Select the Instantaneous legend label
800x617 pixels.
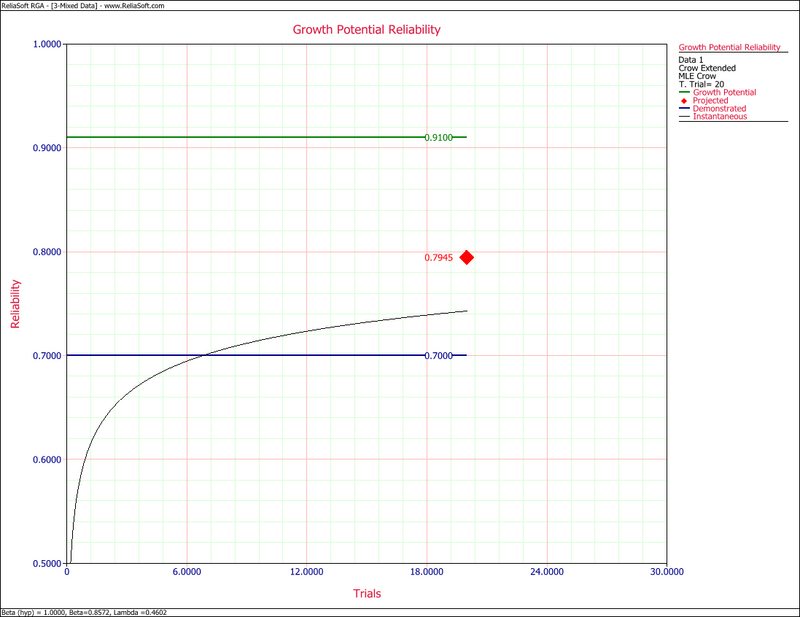[718, 117]
